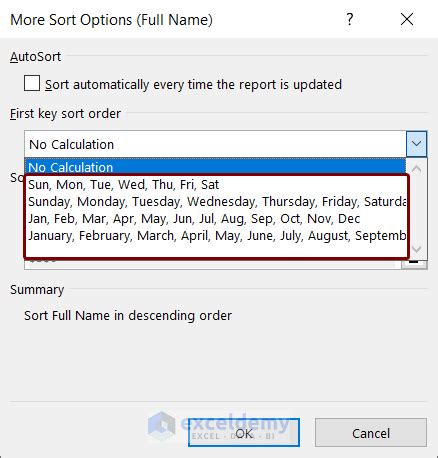The image size is (438, 458).
Task: Open the First key sort order dropdown arrow
Action: pyautogui.click(x=416, y=144)
